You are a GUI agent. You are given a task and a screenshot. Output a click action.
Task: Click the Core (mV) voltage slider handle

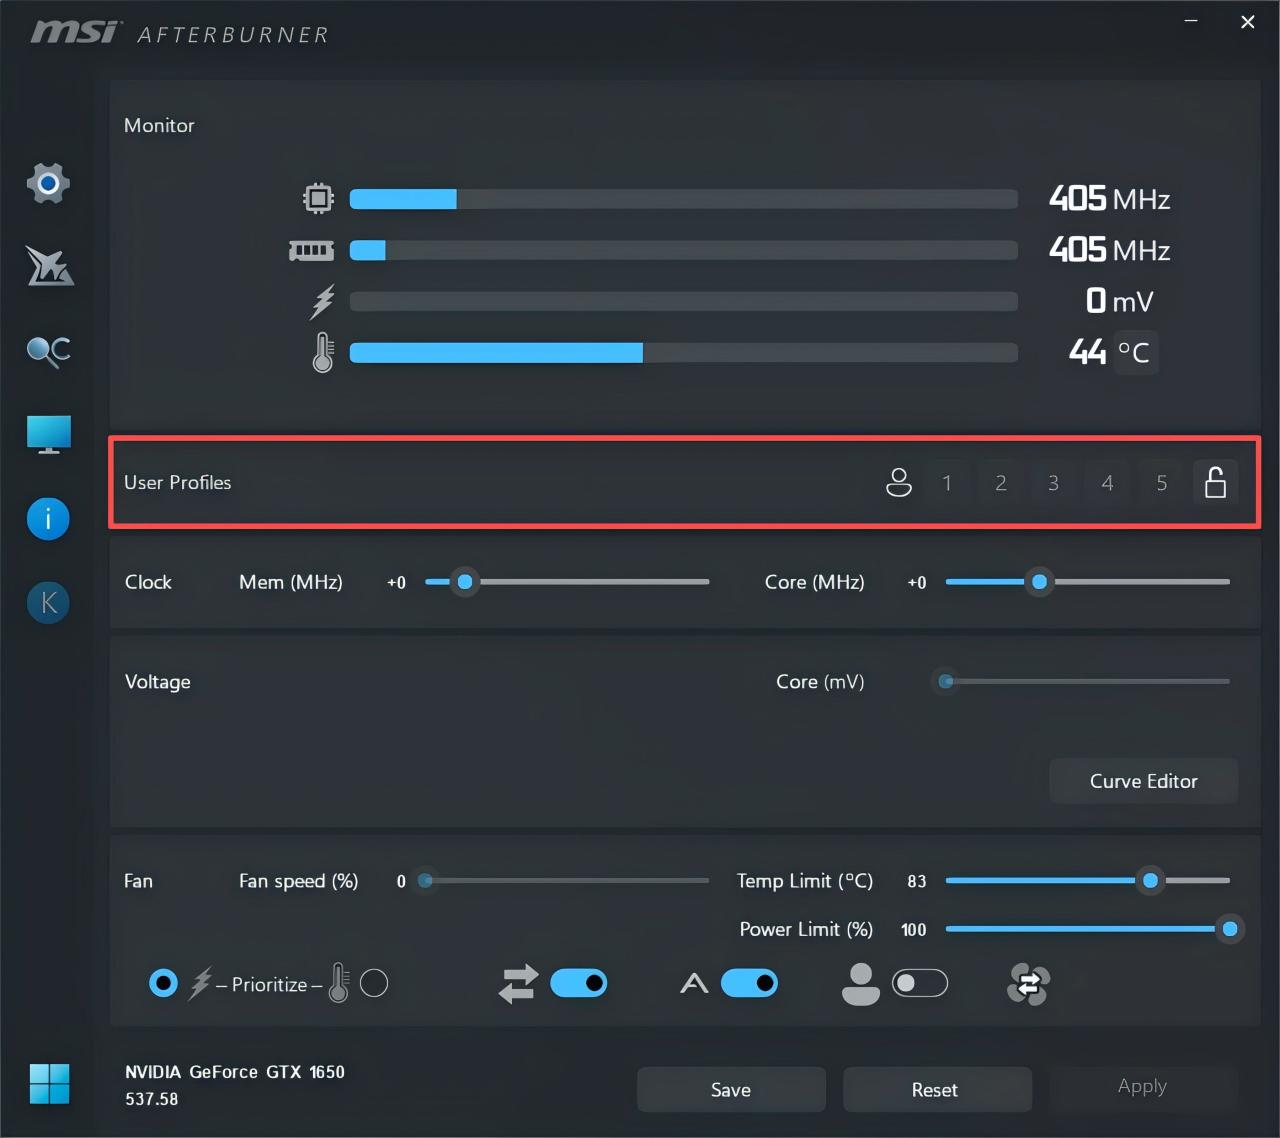coord(946,682)
